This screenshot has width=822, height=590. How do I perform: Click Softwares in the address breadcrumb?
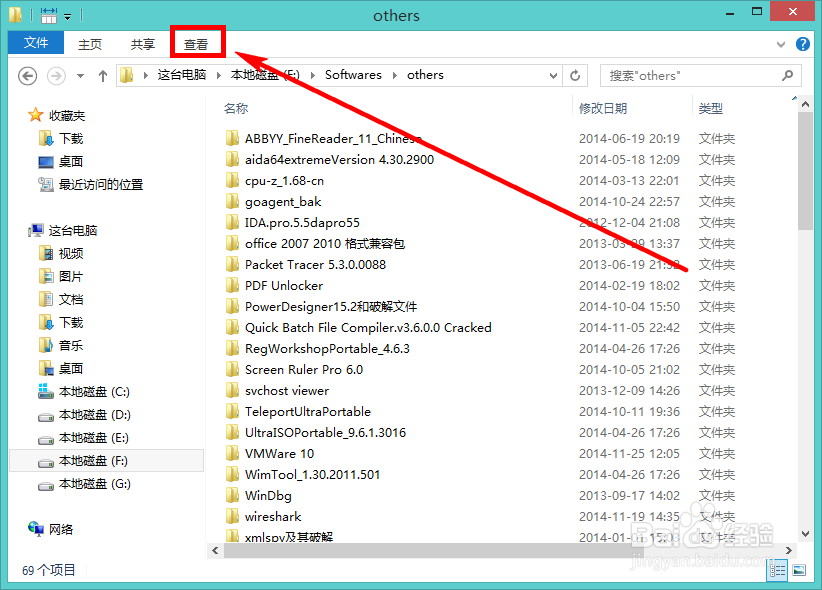[x=353, y=75]
